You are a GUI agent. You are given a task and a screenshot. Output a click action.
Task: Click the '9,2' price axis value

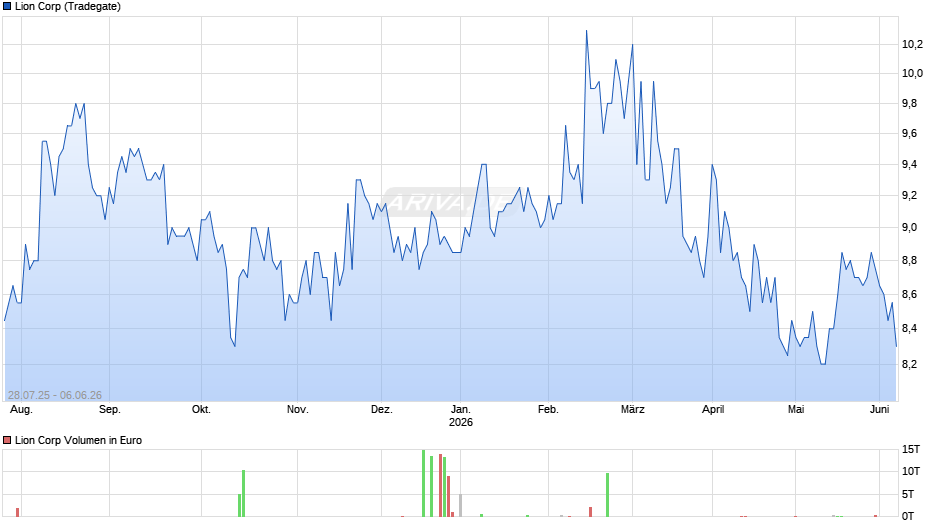tap(909, 196)
